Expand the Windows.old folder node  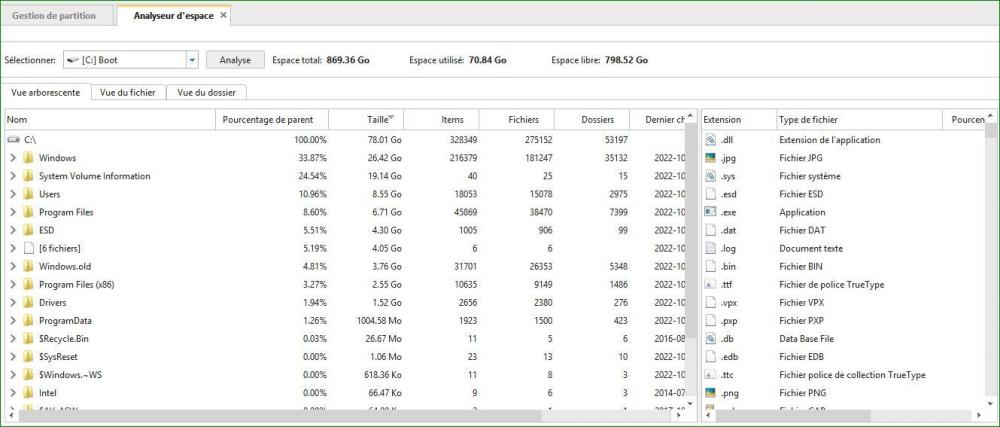click(x=12, y=267)
